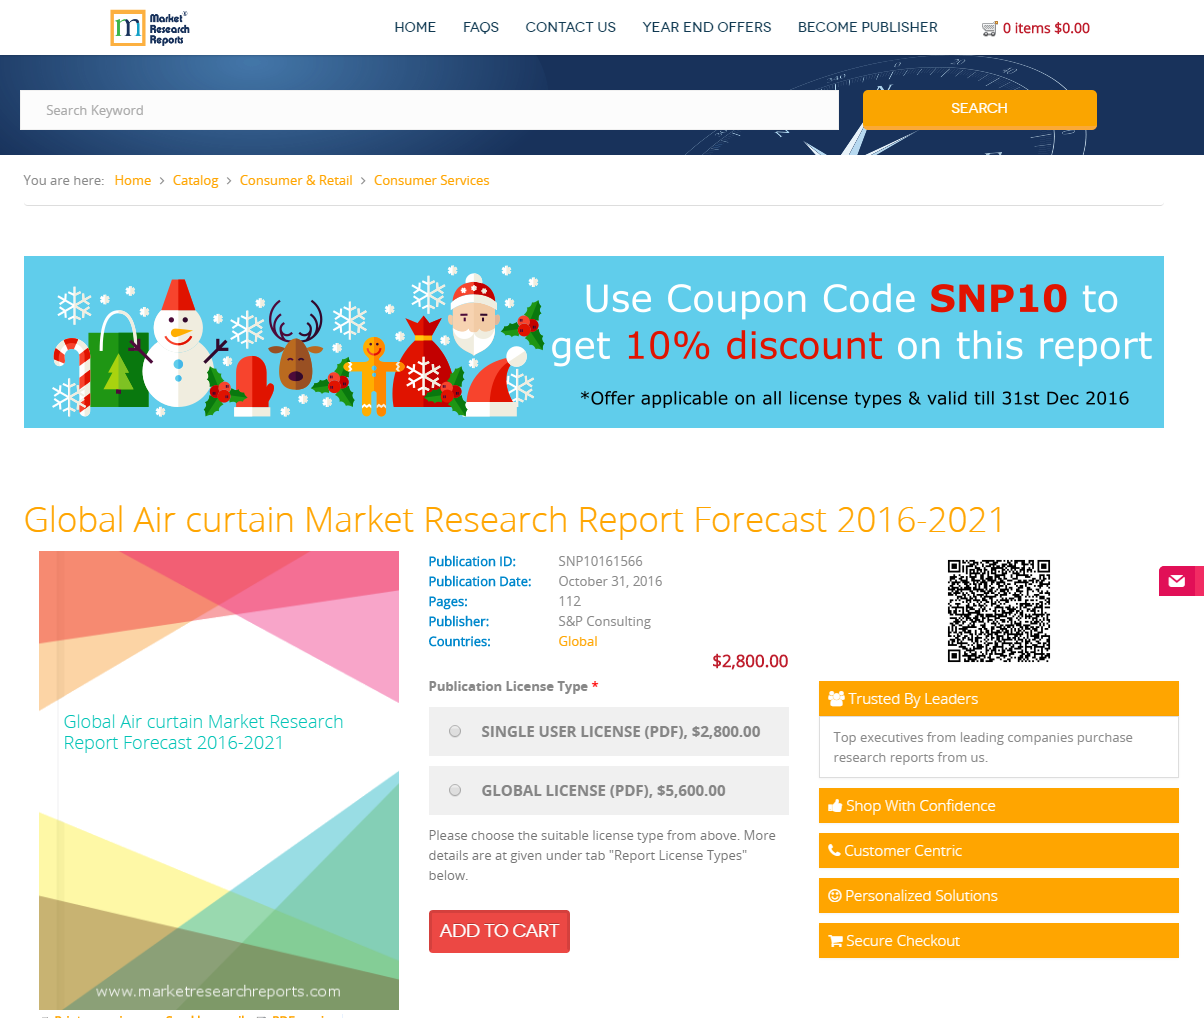
Task: Open BECOME PUBLISHER menu item
Action: pos(868,27)
